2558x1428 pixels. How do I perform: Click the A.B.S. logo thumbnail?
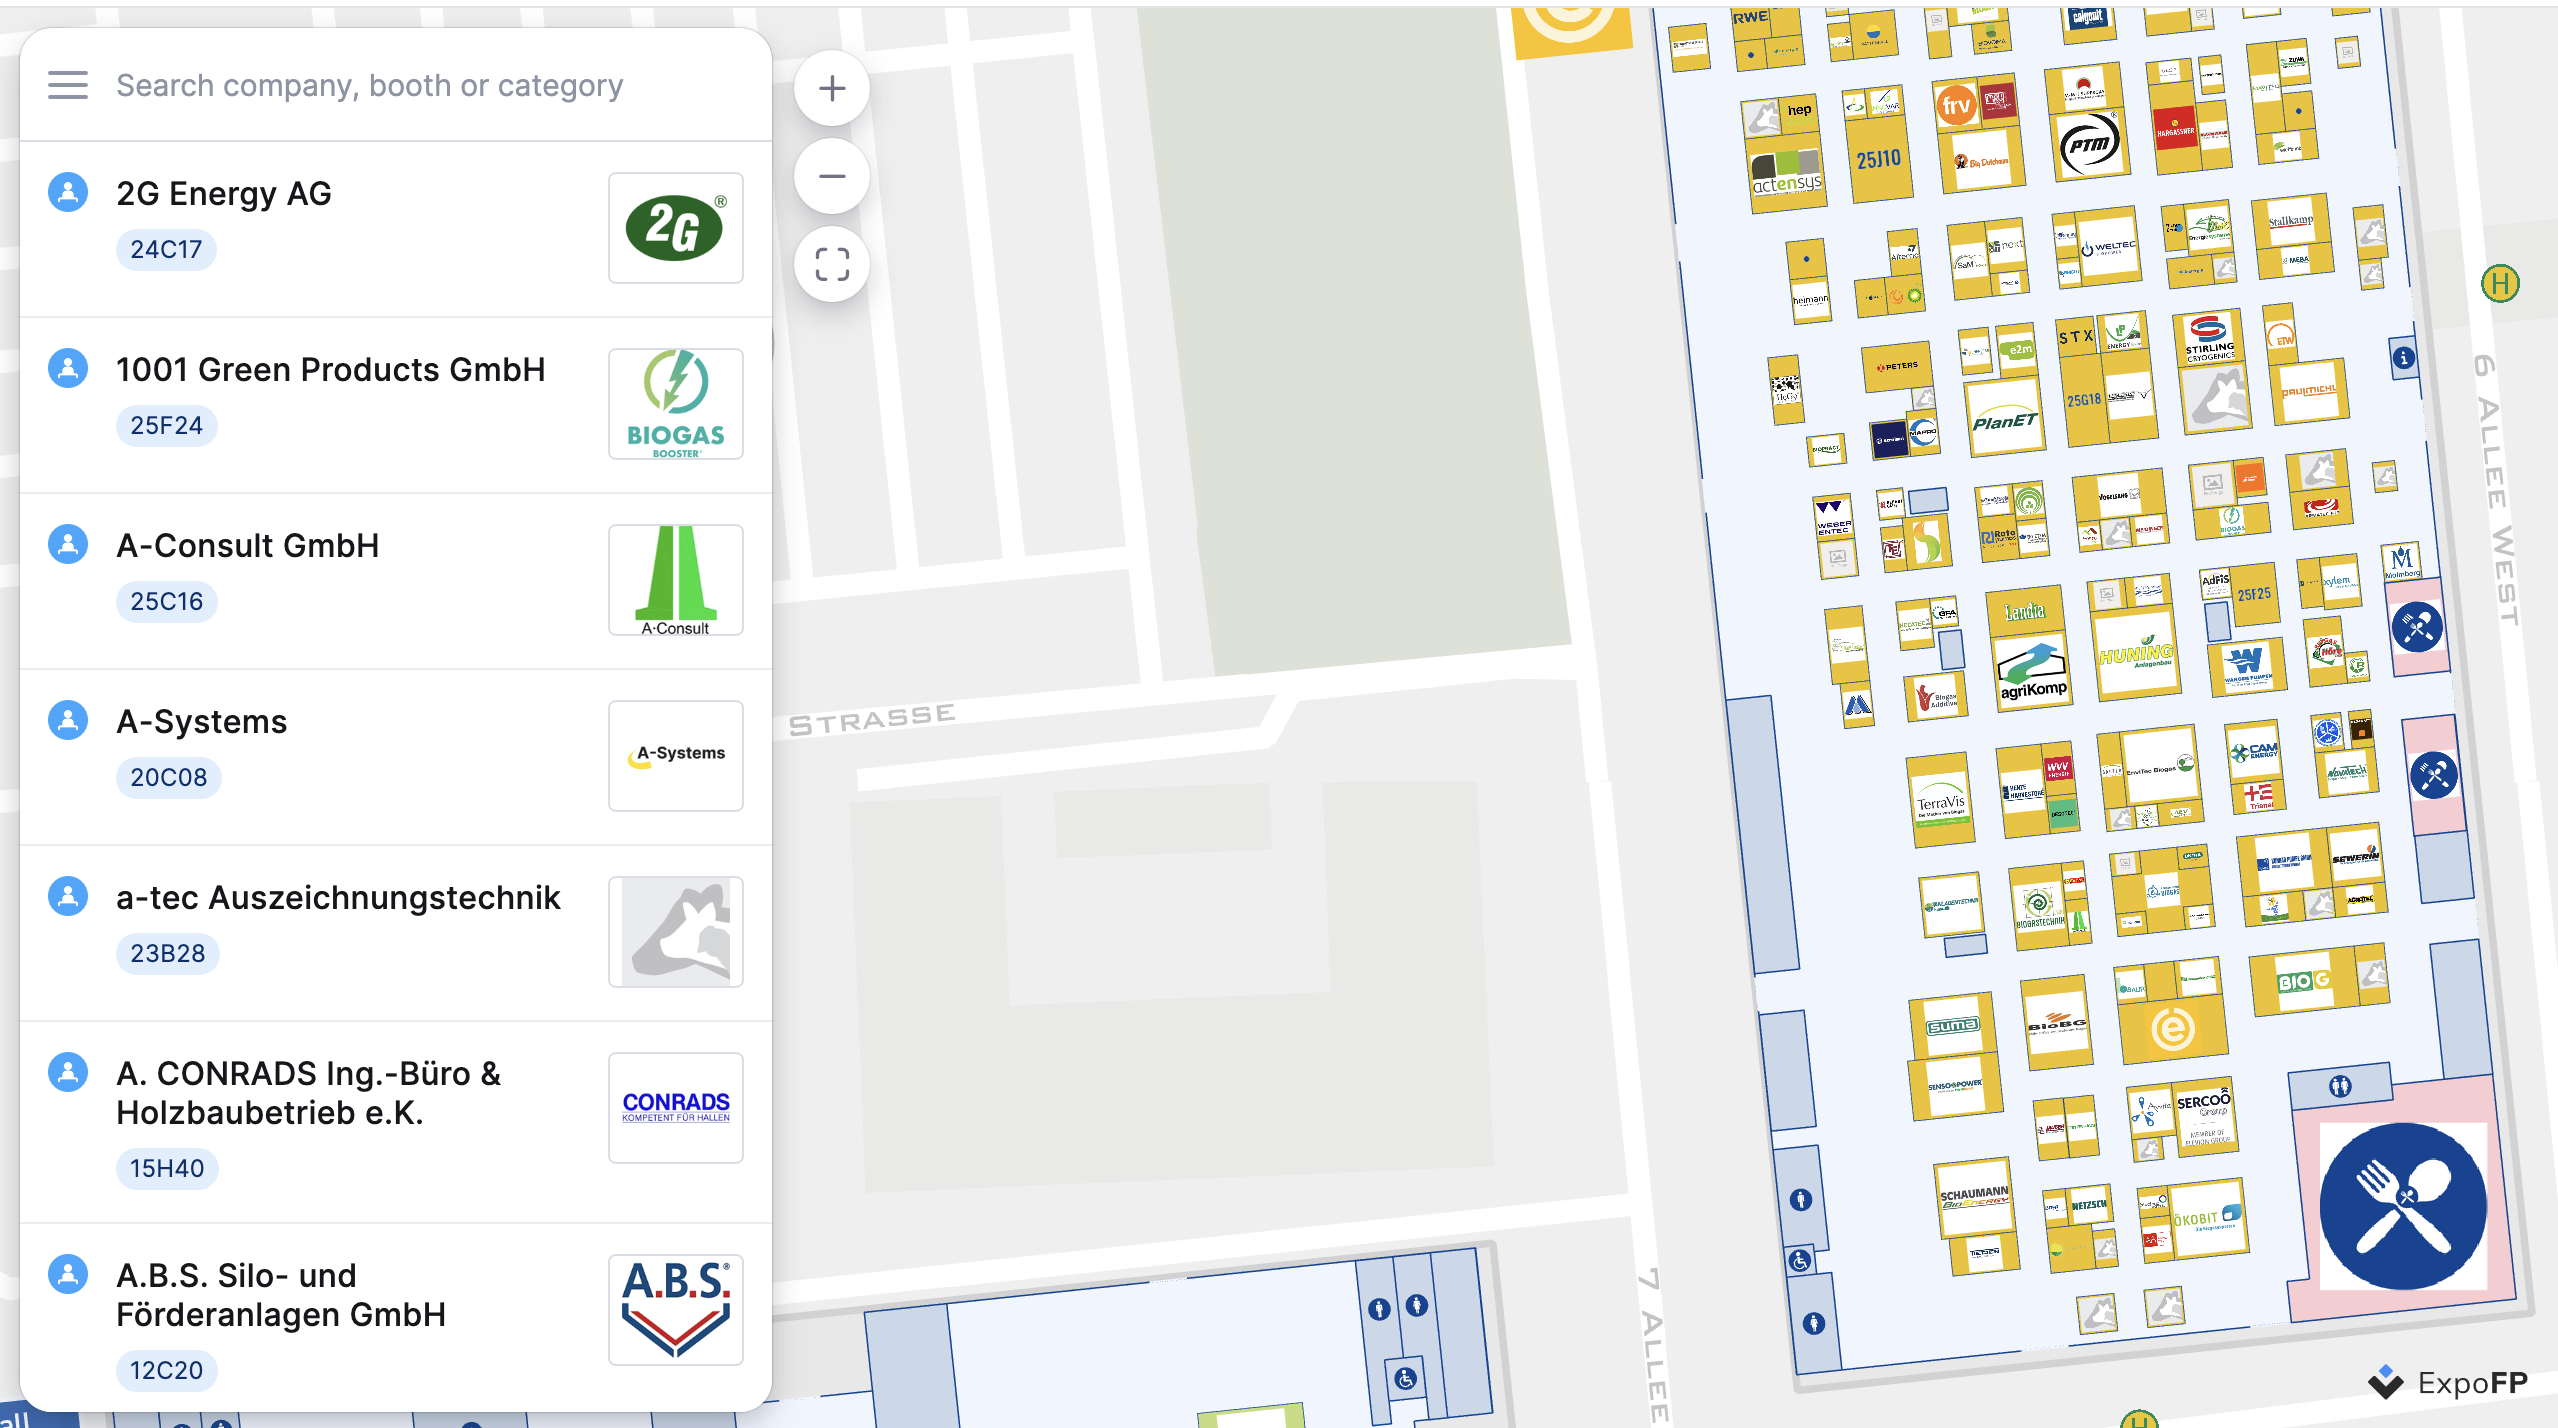click(x=676, y=1309)
